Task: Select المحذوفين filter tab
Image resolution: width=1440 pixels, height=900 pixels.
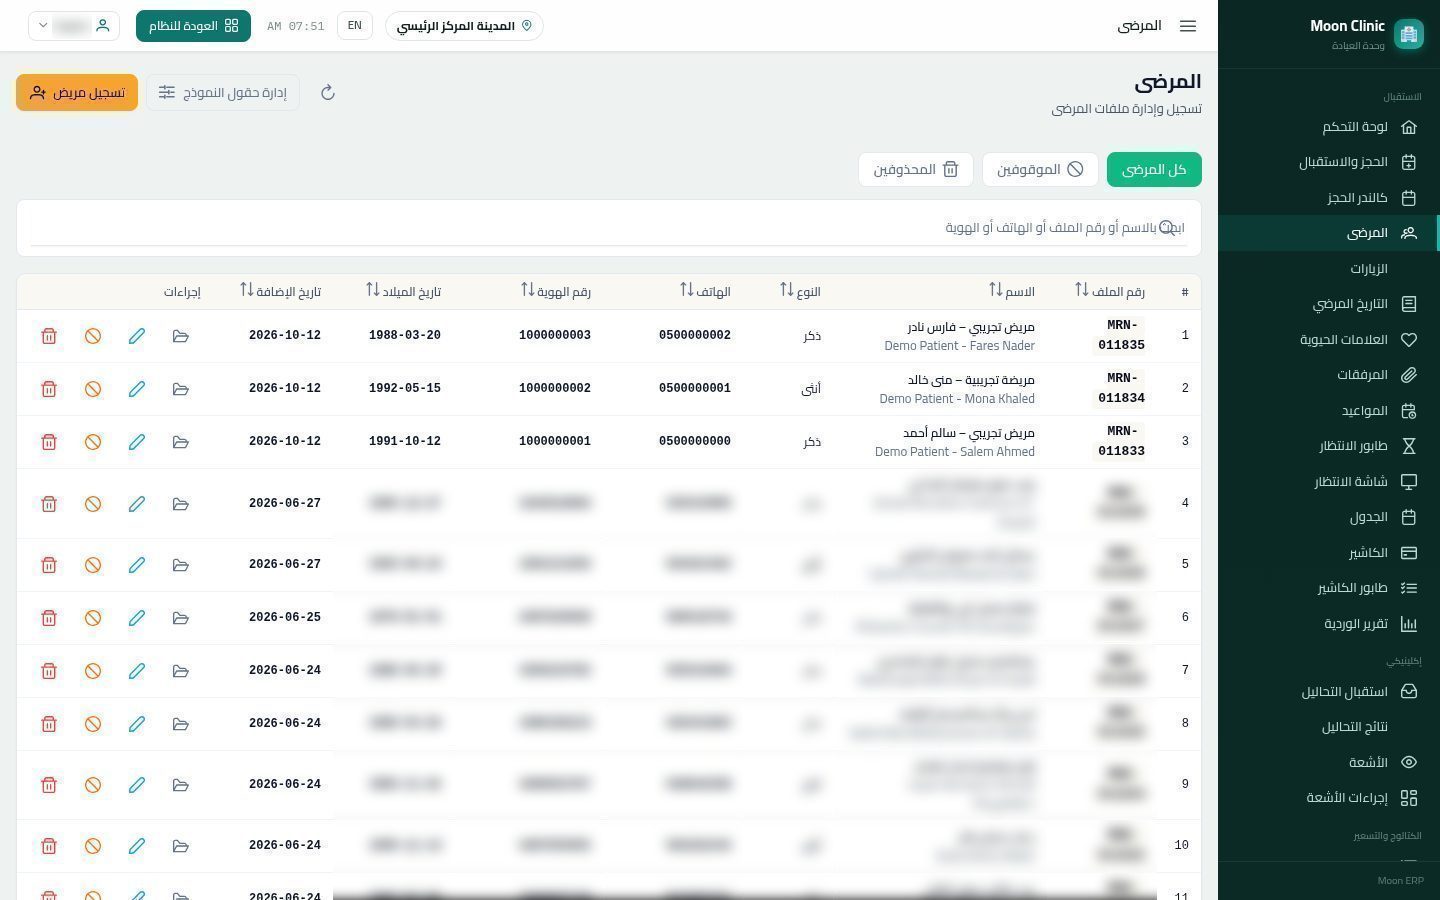Action: [x=916, y=170]
